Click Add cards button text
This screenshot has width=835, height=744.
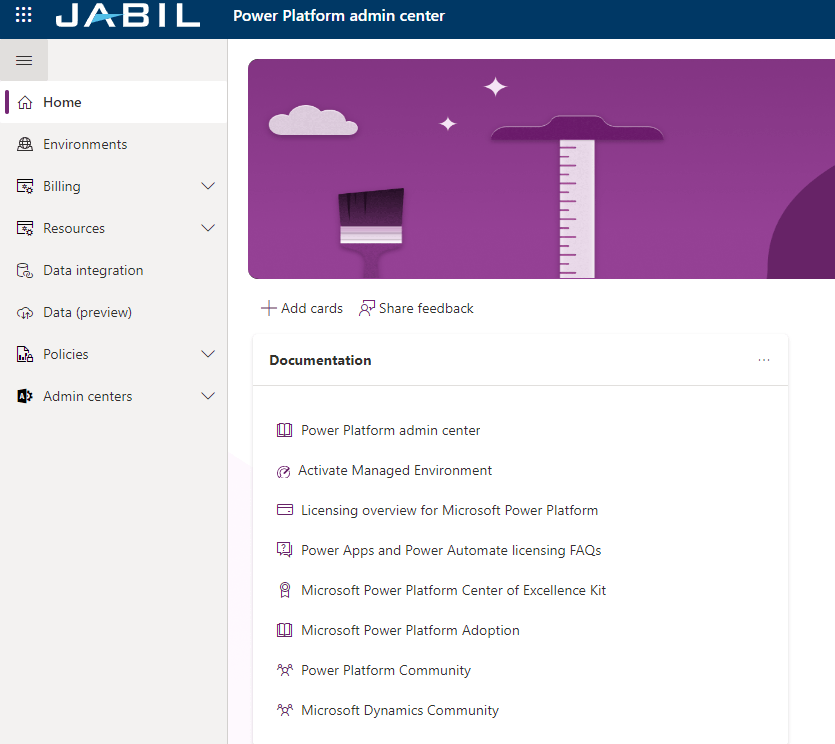pos(312,308)
